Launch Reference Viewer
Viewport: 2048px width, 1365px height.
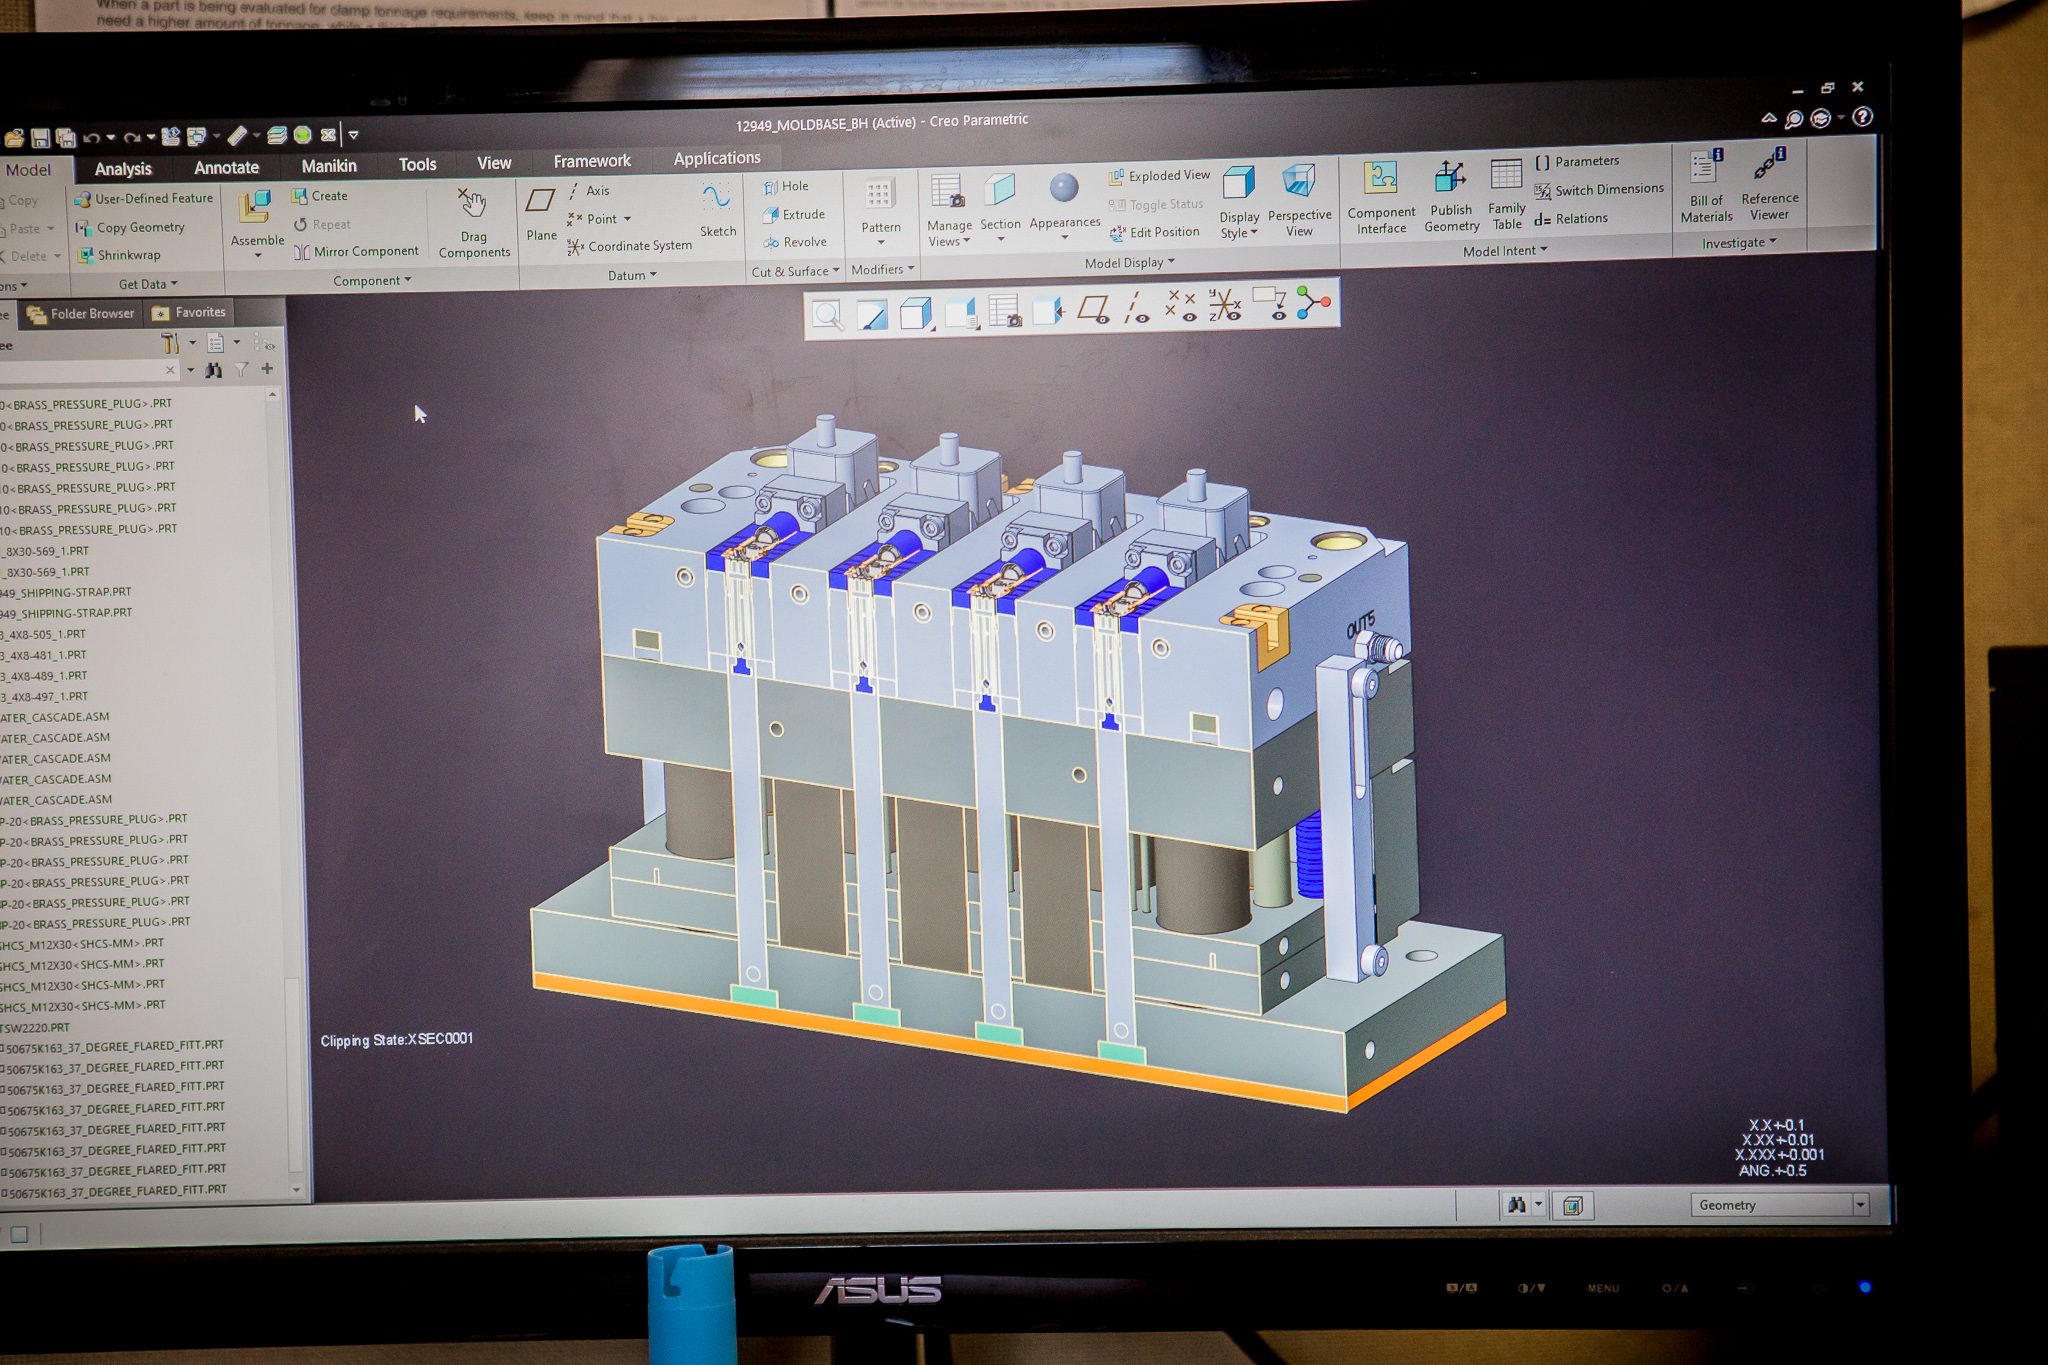coord(1769,183)
